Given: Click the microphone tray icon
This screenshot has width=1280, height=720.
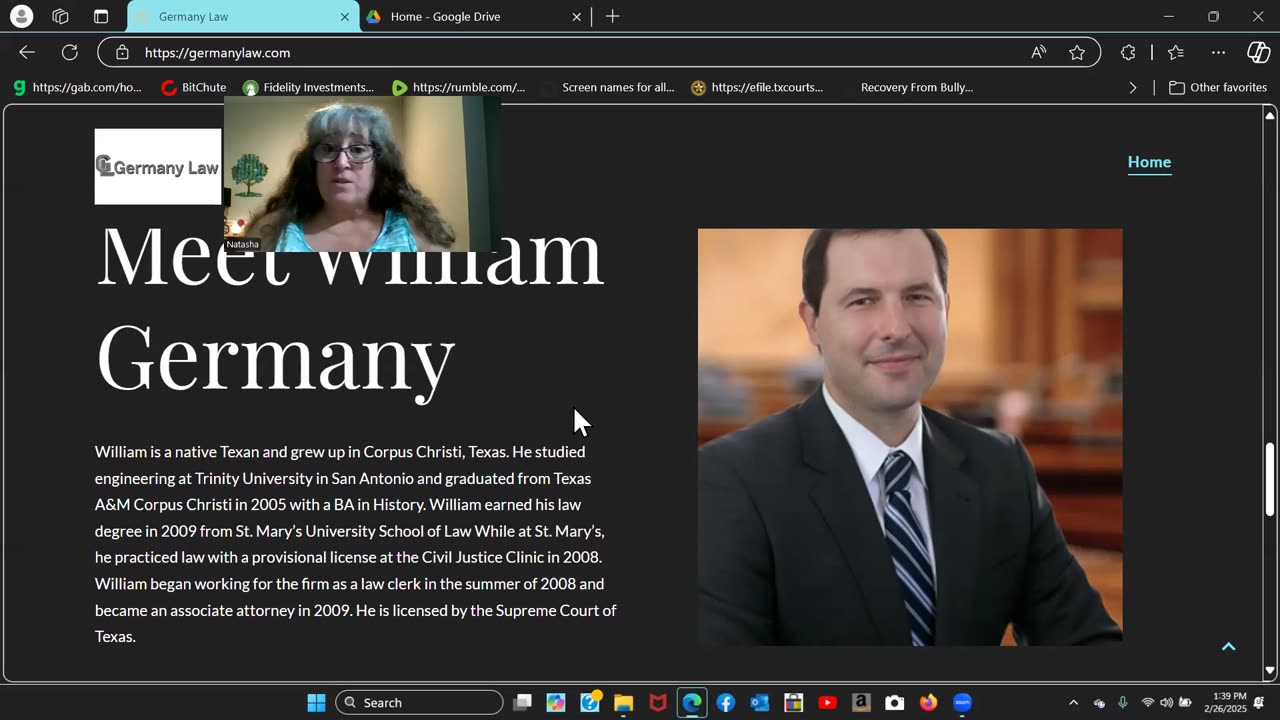Looking at the screenshot, I should 1123,702.
